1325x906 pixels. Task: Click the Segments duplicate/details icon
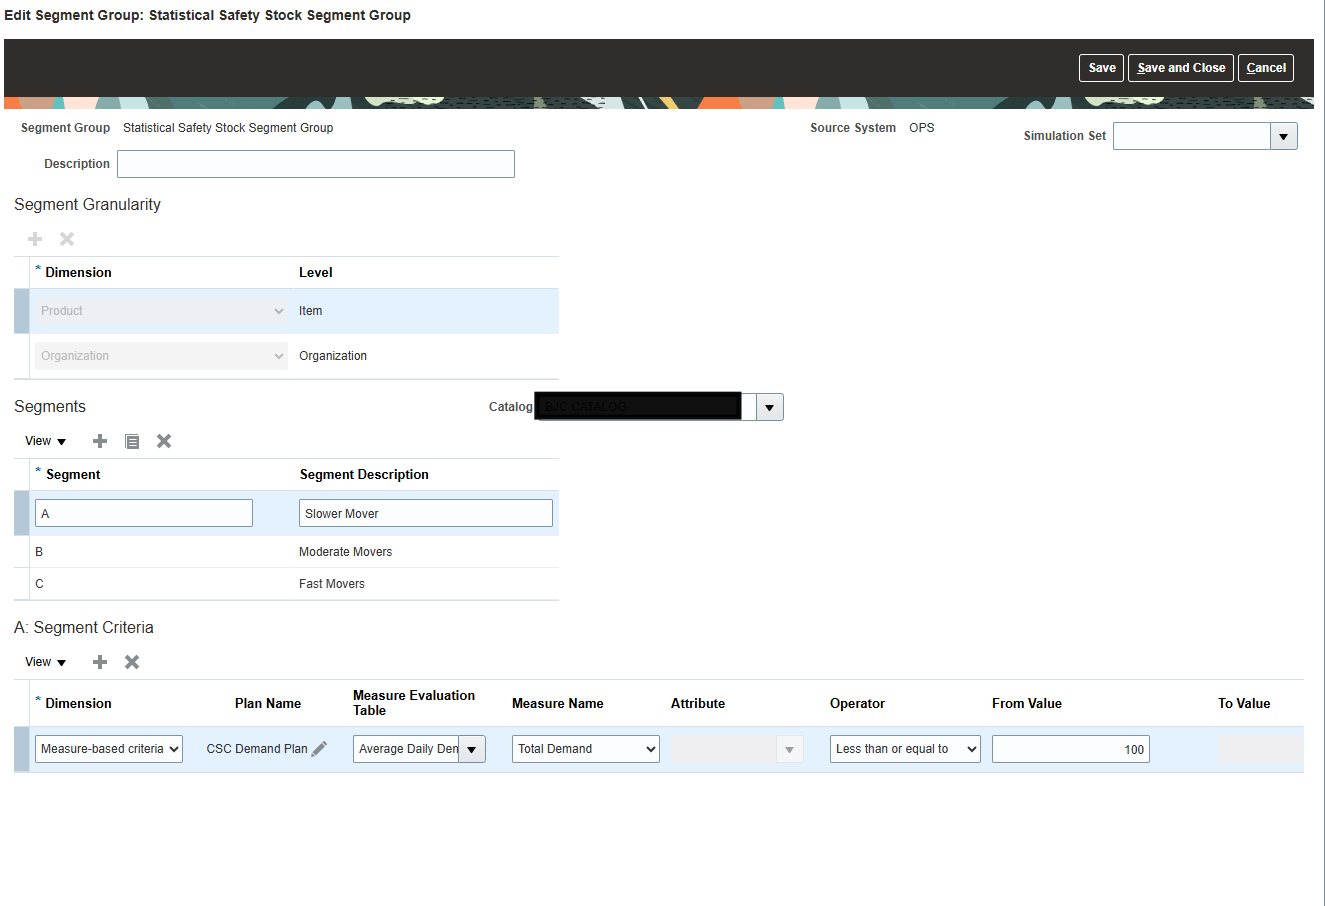coord(132,441)
